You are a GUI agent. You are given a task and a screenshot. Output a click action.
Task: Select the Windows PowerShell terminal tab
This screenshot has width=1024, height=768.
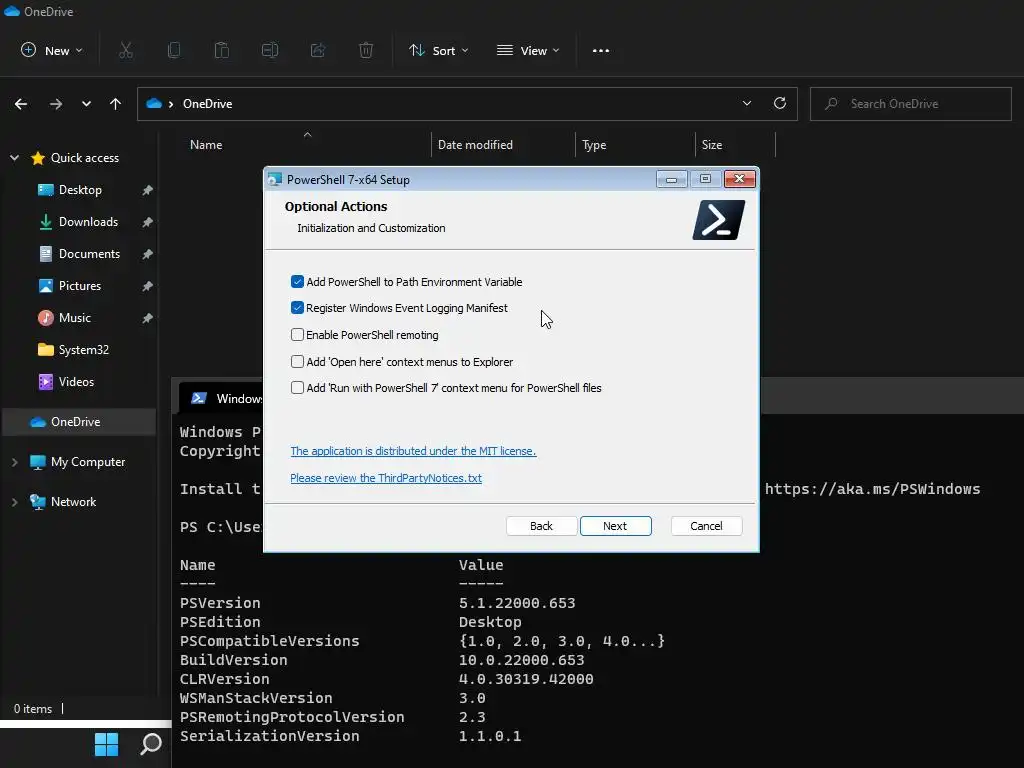[x=222, y=398]
